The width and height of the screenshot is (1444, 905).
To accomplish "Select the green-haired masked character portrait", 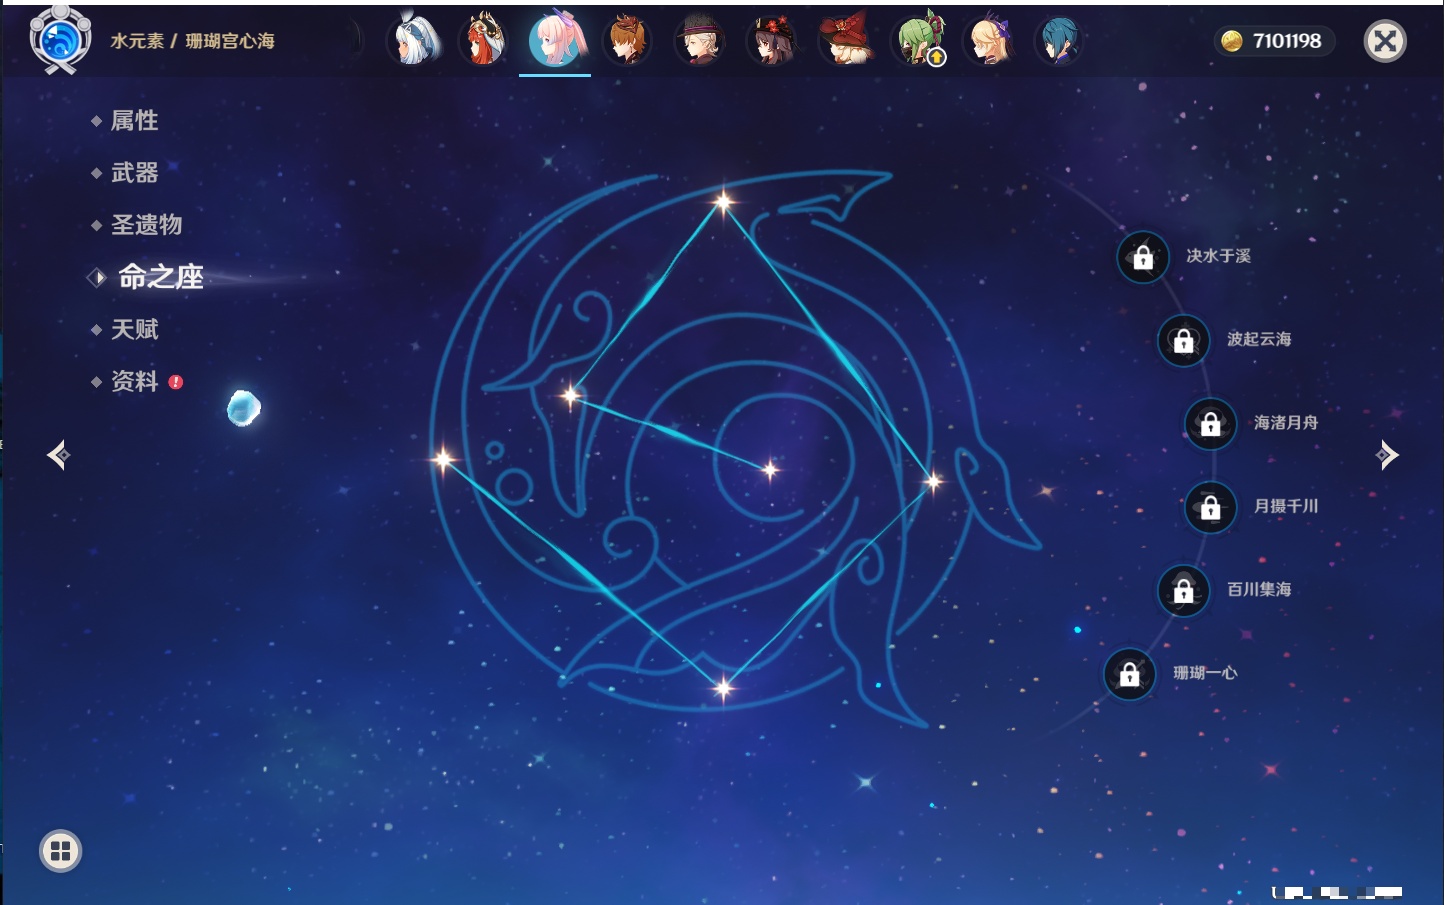I will (x=916, y=40).
